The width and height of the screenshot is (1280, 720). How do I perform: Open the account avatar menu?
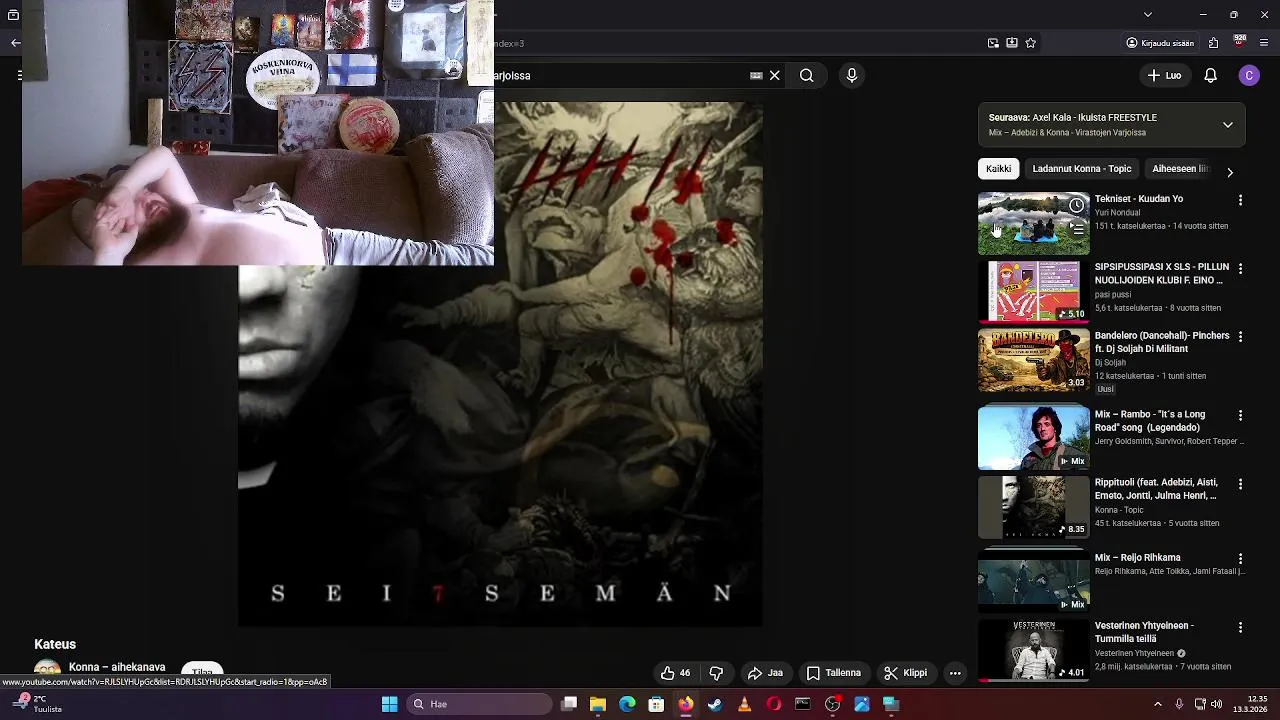click(1249, 75)
